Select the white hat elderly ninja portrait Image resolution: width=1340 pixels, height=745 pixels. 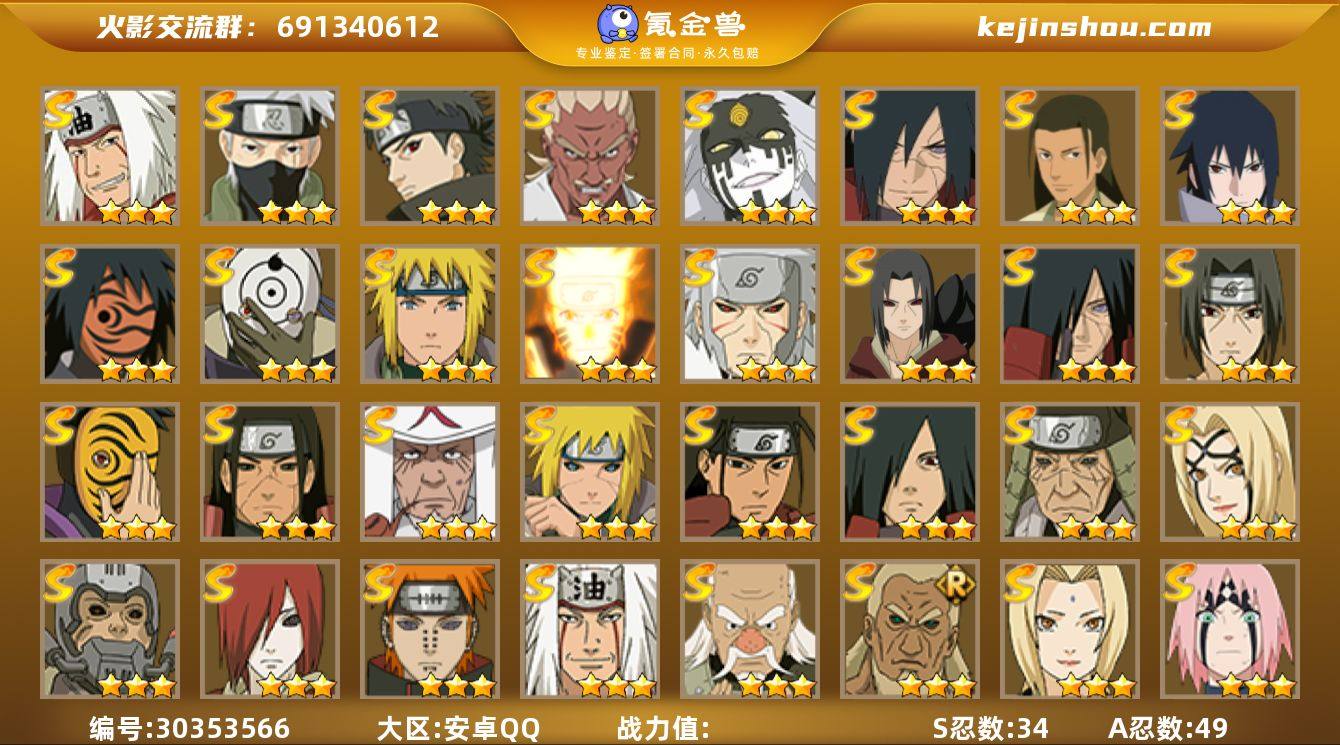[x=430, y=472]
